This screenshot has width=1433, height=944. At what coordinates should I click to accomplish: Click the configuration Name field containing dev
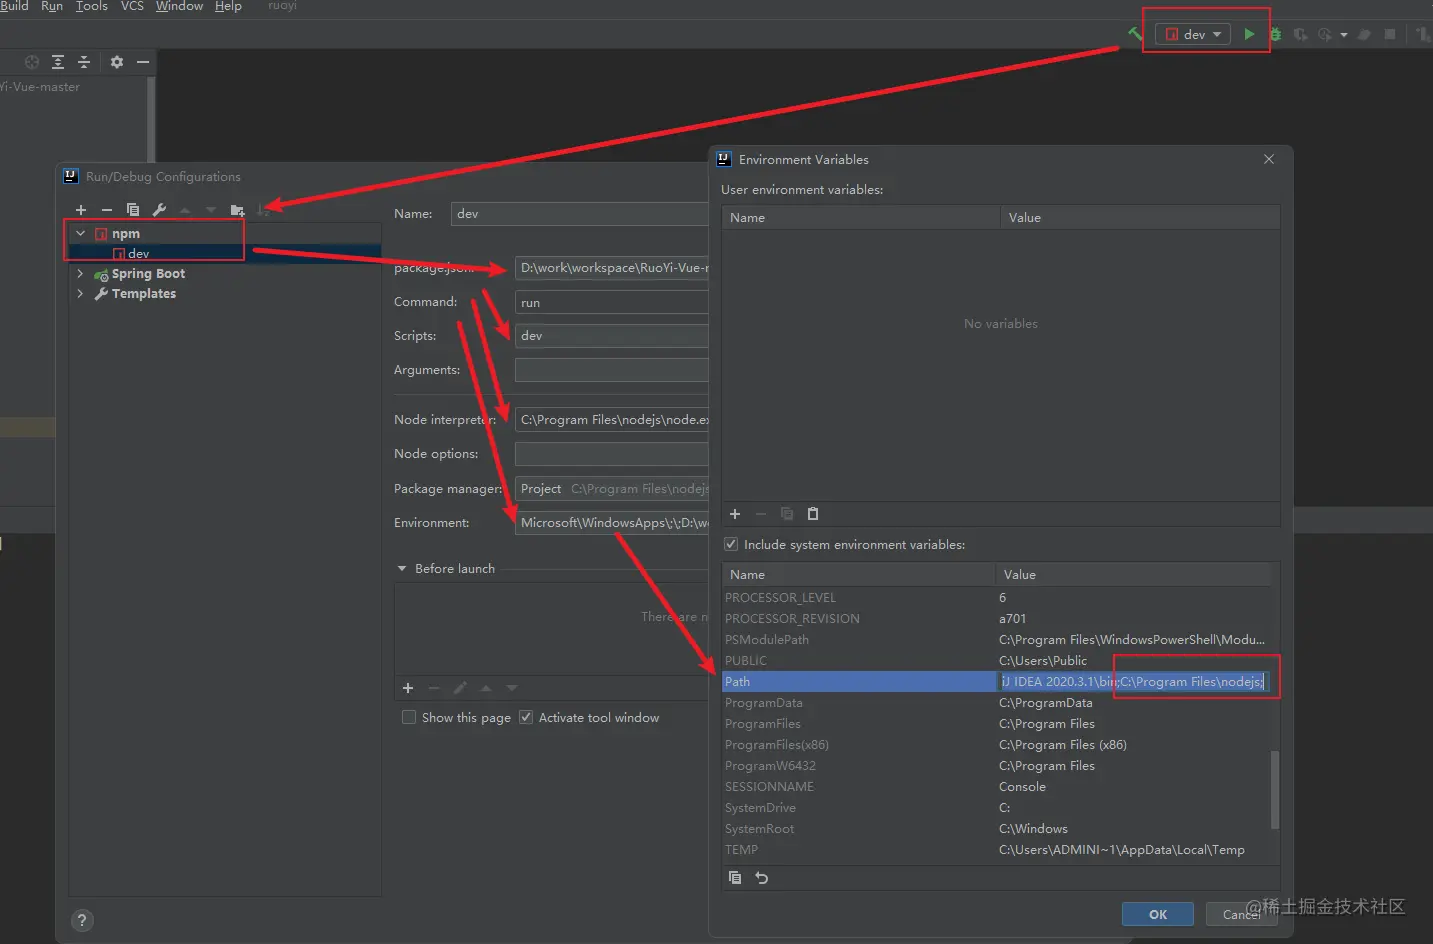click(x=580, y=214)
